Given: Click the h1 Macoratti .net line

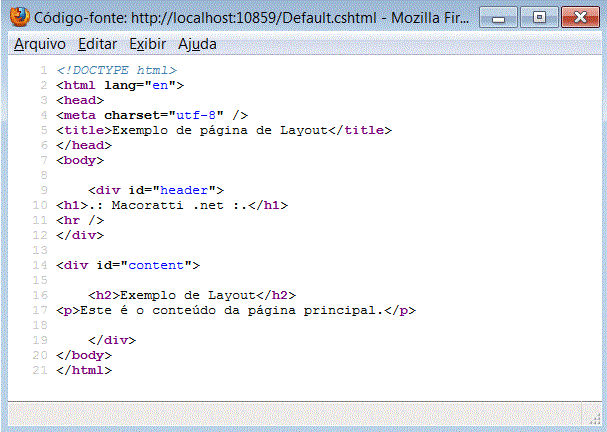Looking at the screenshot, I should point(172,206).
